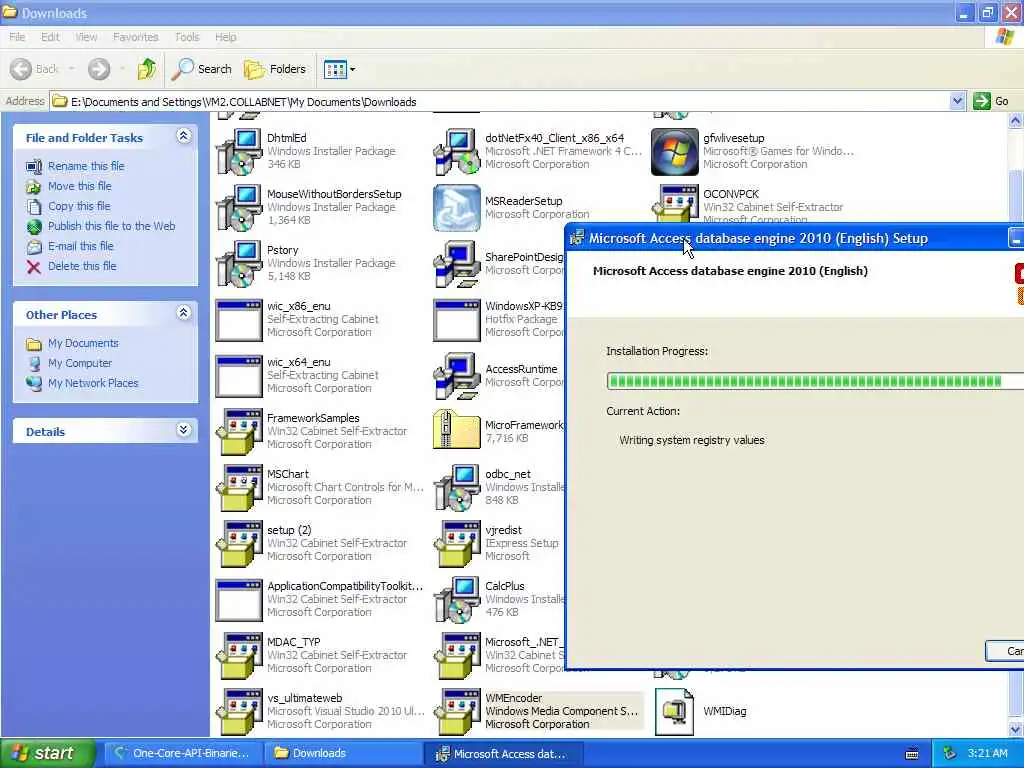Open the Edit menu
The width and height of the screenshot is (1024, 768).
coord(50,37)
